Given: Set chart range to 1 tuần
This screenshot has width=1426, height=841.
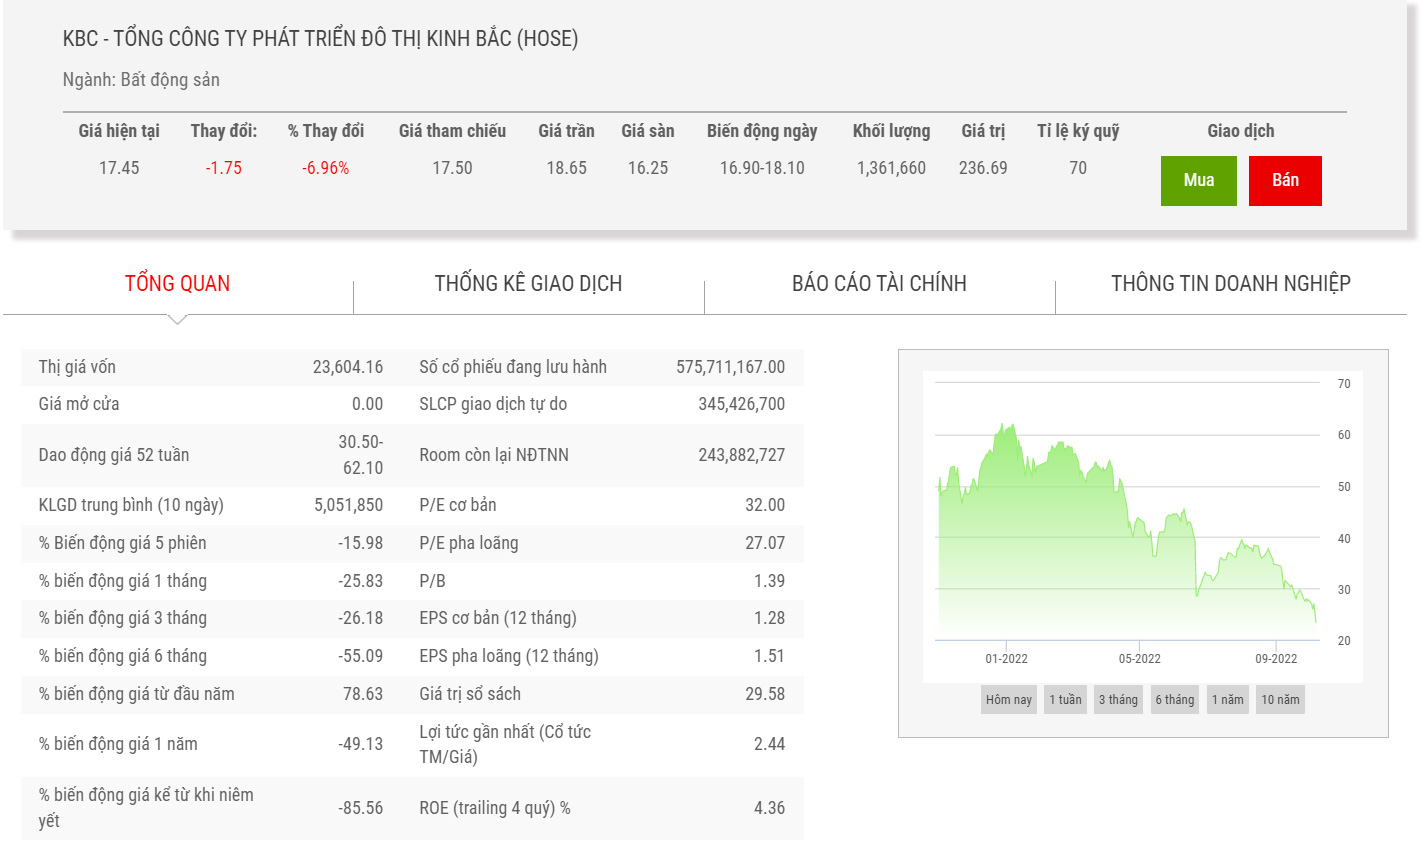Looking at the screenshot, I should [1065, 700].
